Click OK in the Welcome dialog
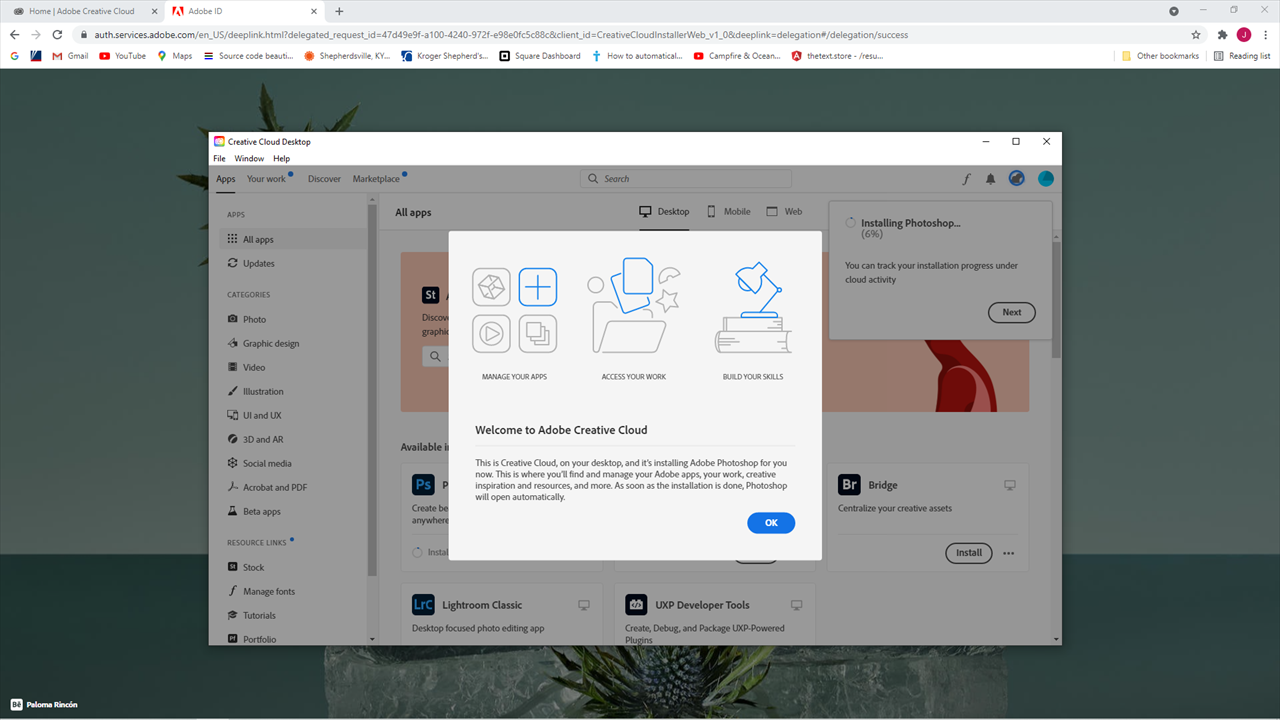Screen dimensions: 1280x720 pyautogui.click(x=771, y=522)
